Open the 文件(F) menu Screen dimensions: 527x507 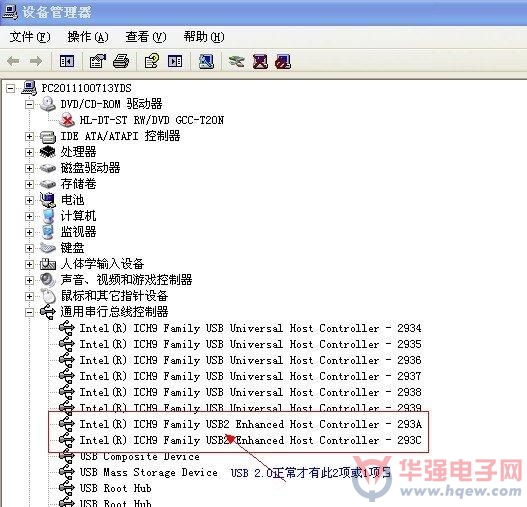(x=30, y=37)
